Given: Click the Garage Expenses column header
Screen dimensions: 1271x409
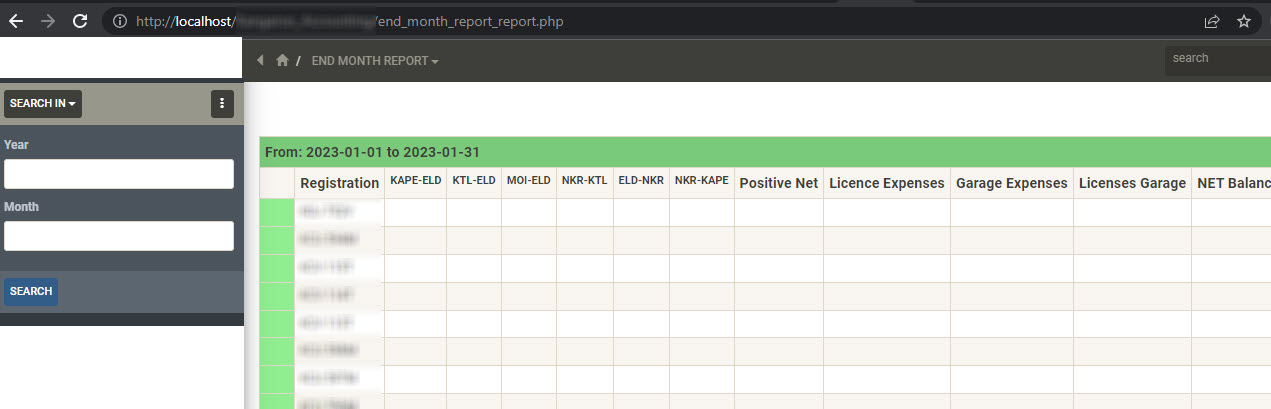Looking at the screenshot, I should 1010,183.
